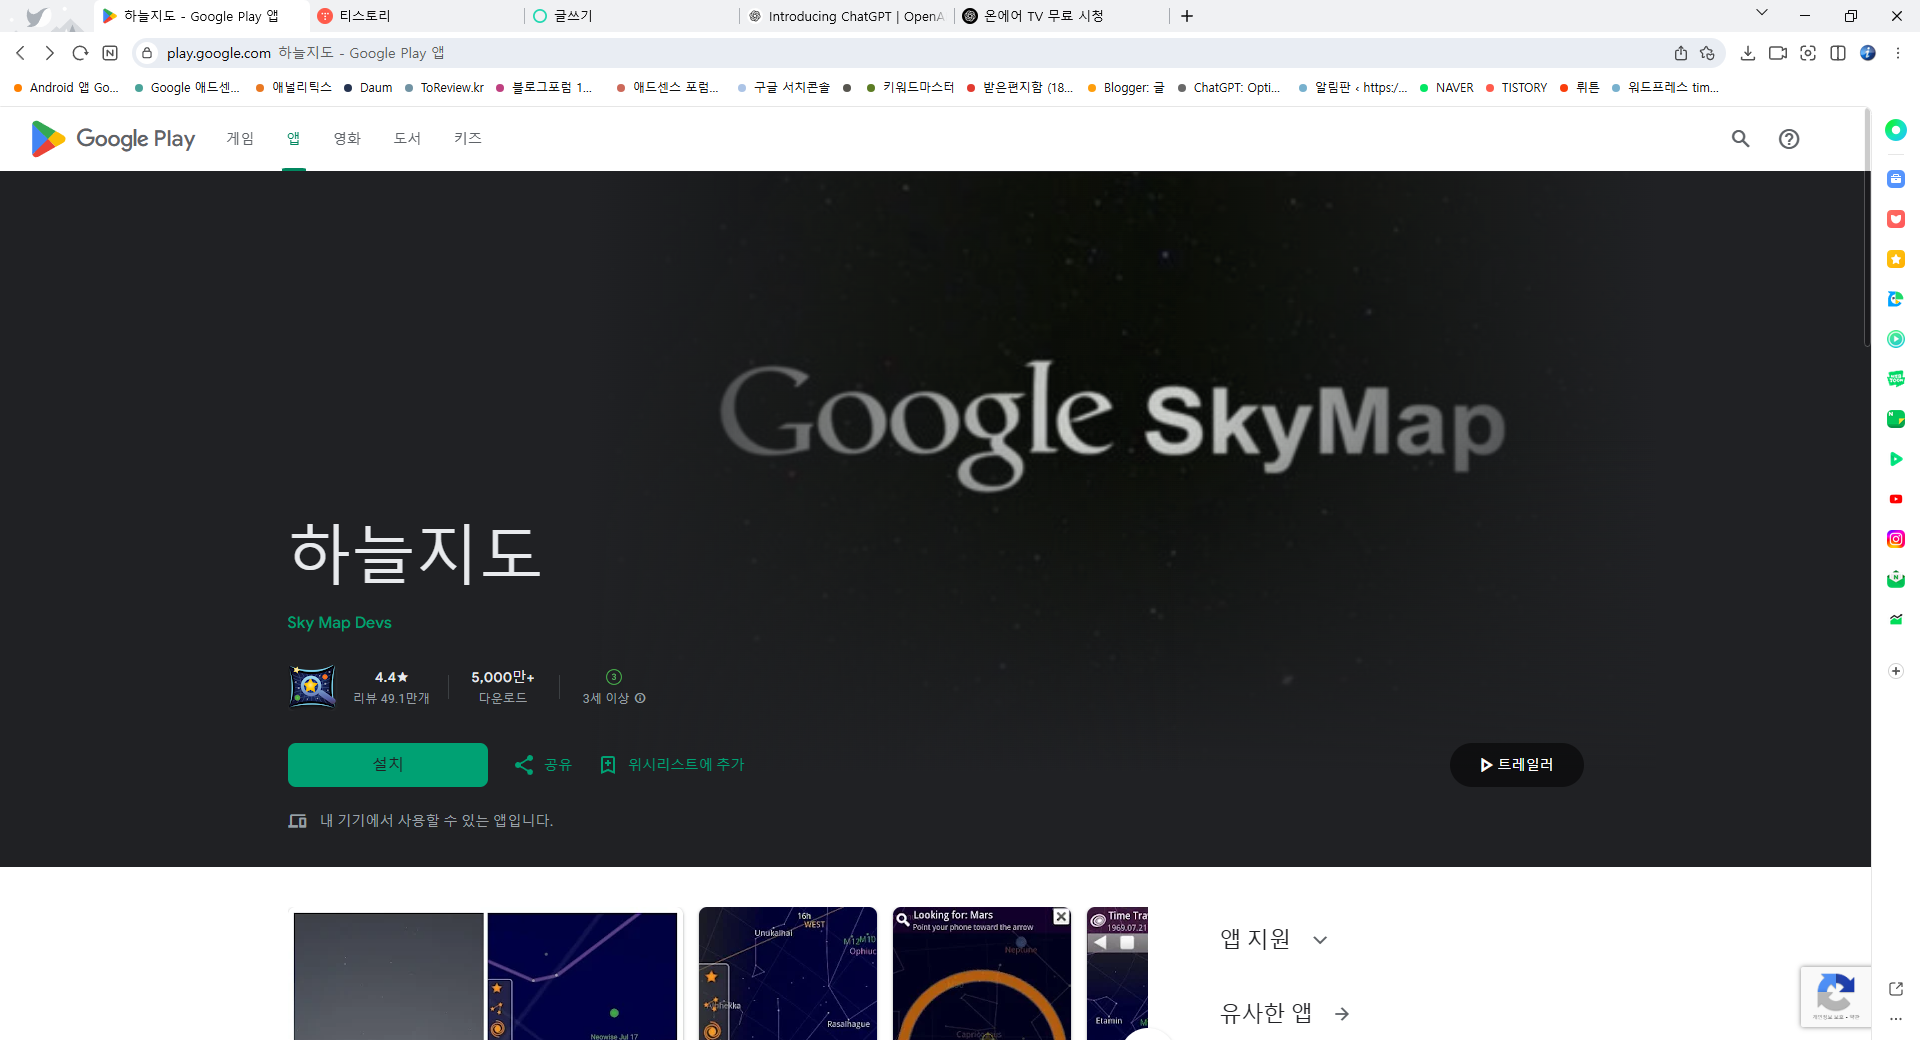This screenshot has height=1040, width=1920.
Task: Toggle split view dual tab icon
Action: 1838,53
